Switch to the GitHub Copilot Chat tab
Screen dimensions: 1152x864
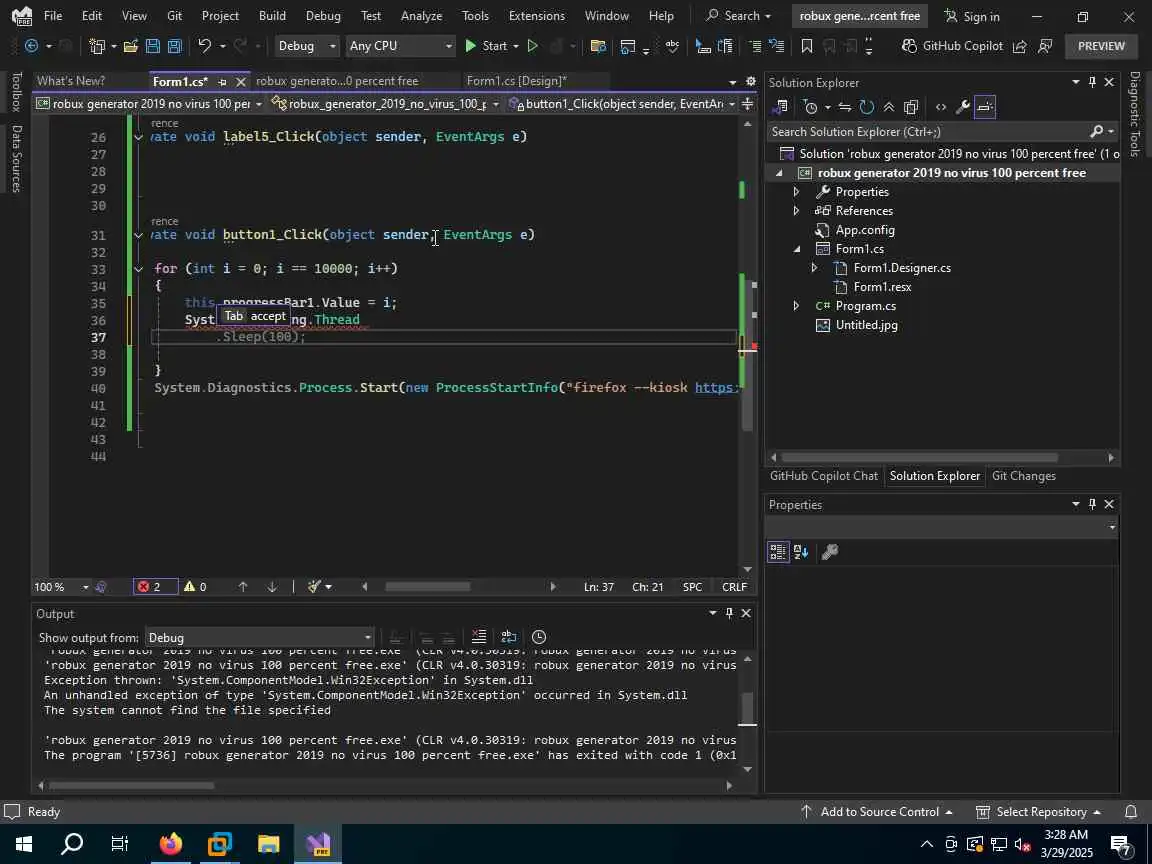click(824, 476)
